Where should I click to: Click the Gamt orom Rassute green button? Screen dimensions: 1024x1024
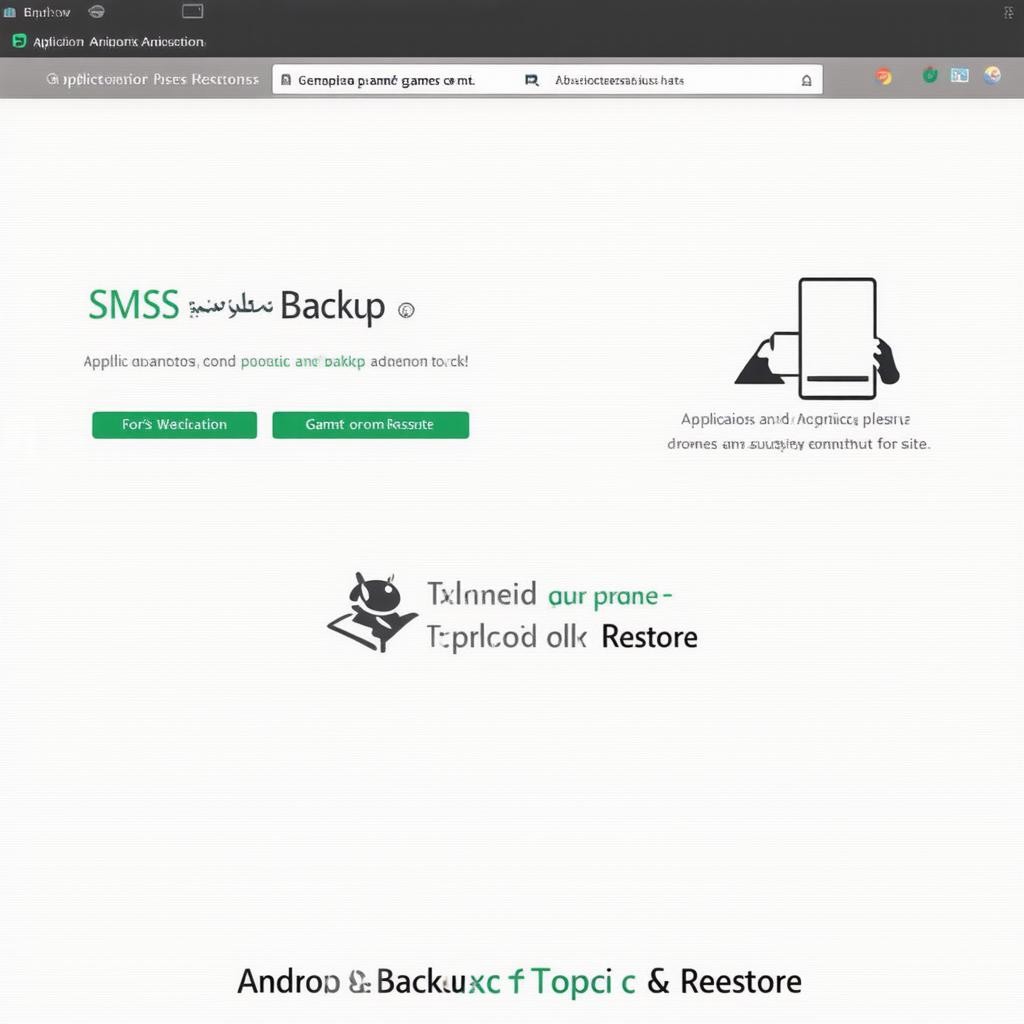pyautogui.click(x=370, y=424)
